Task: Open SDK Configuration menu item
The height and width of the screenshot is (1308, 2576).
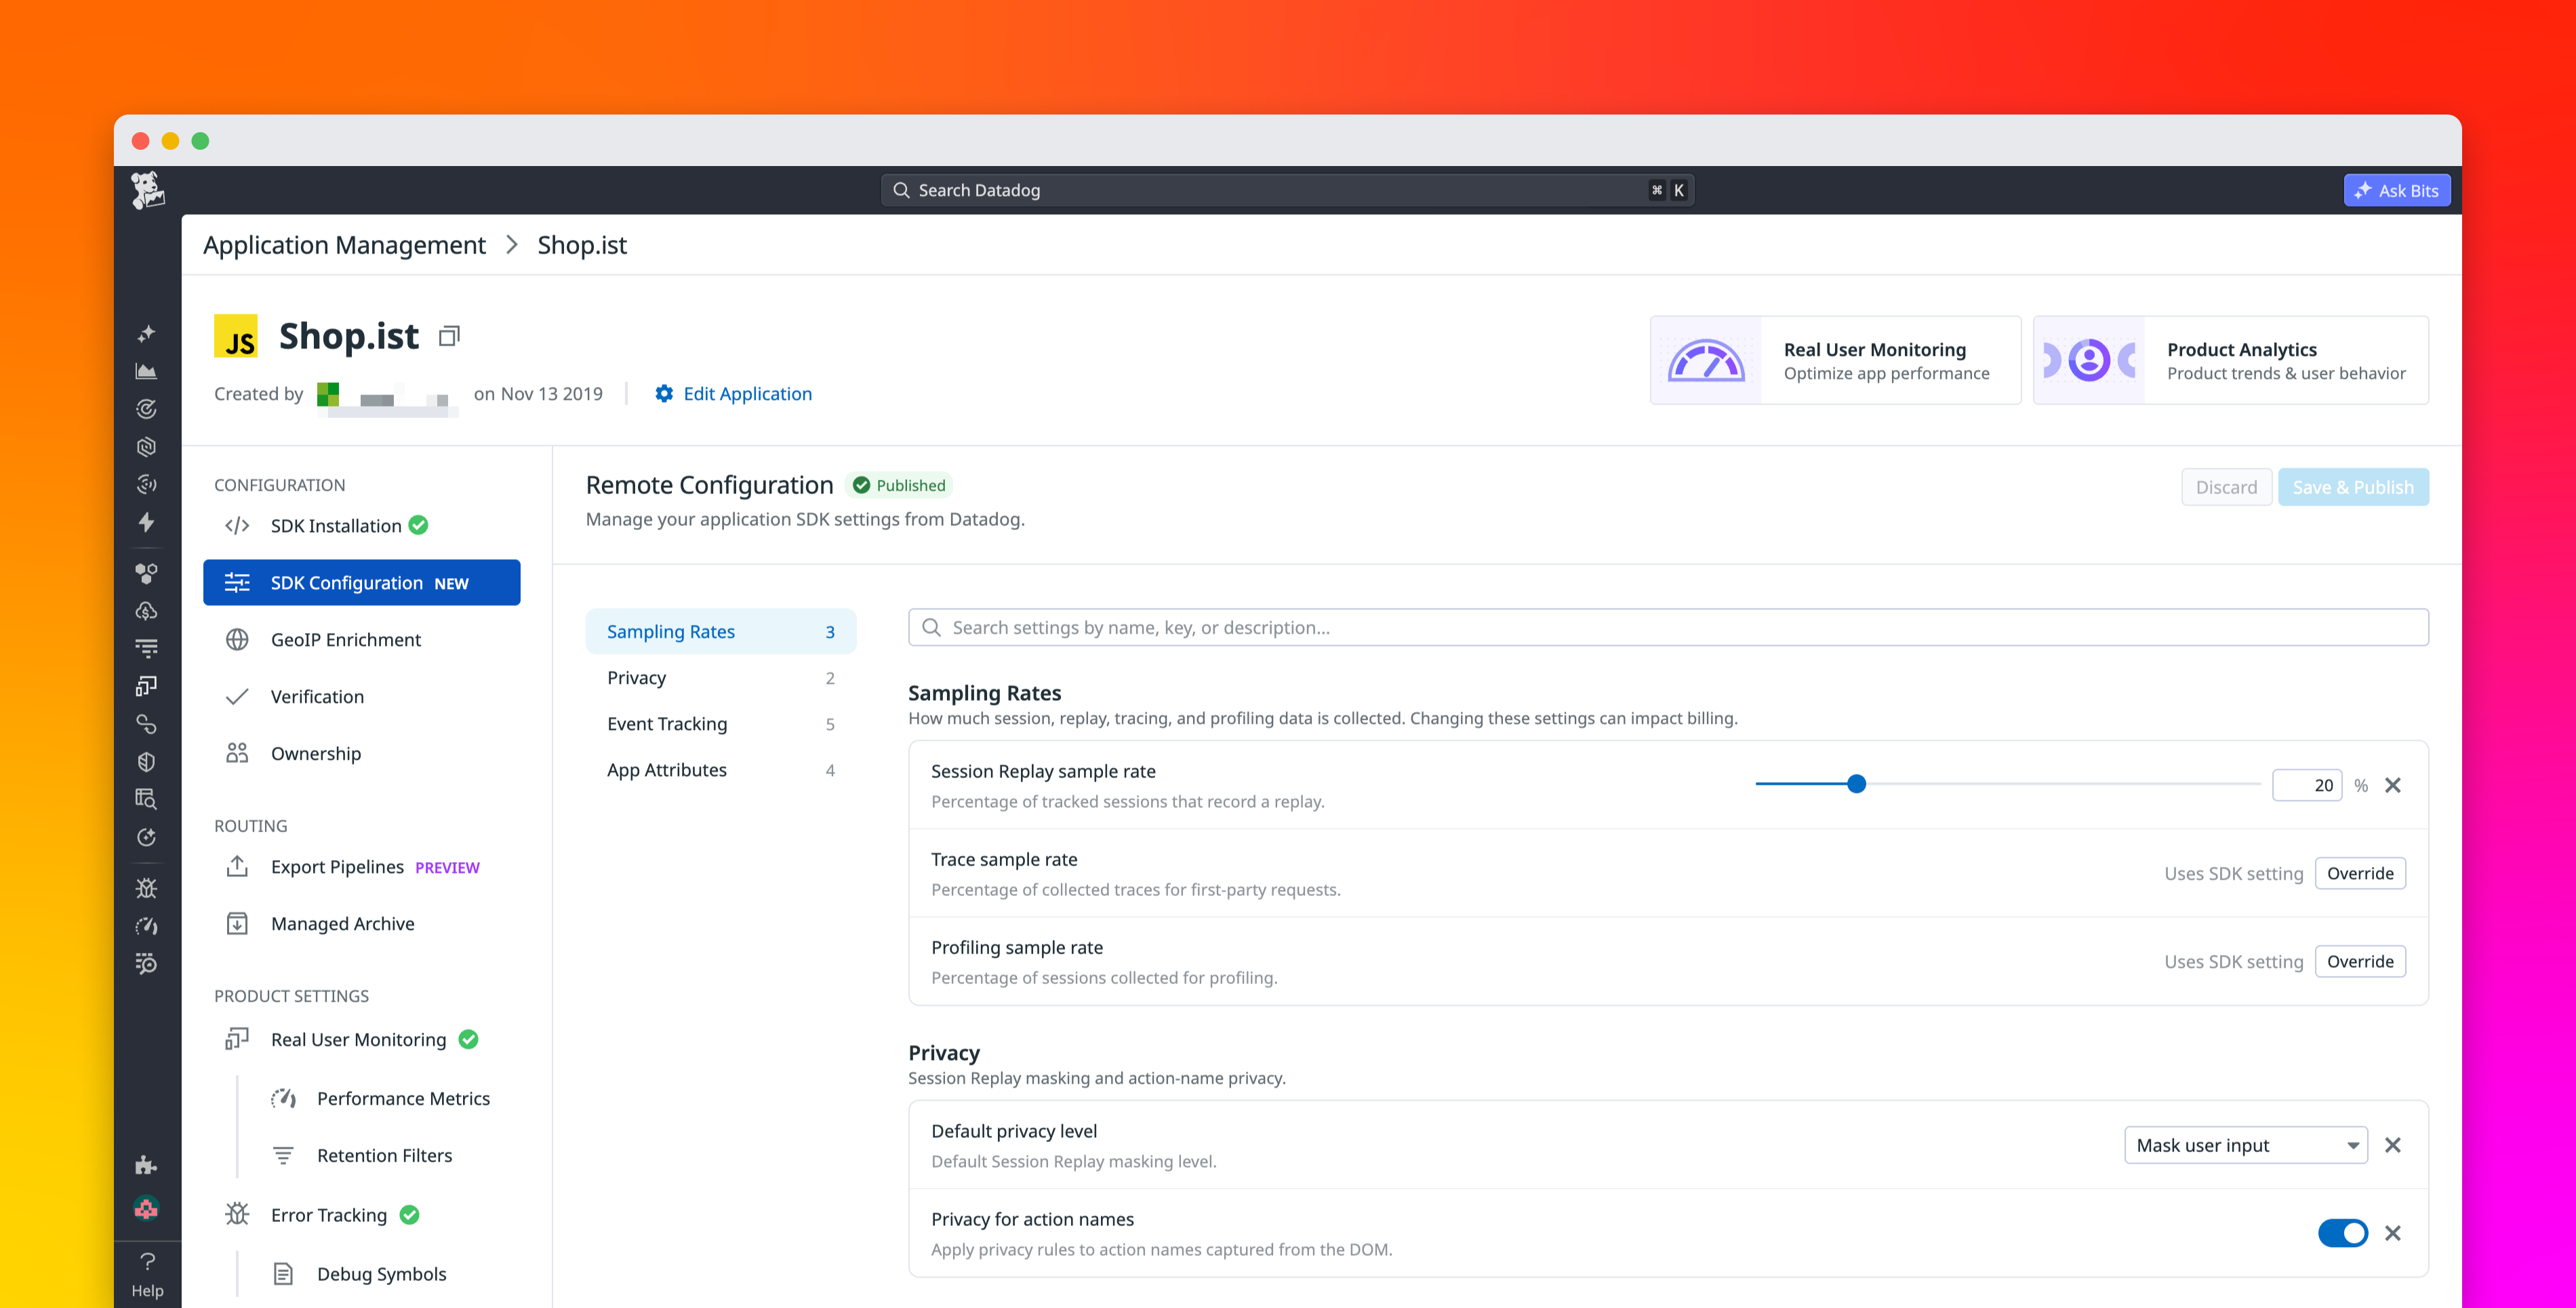Action: coord(362,583)
